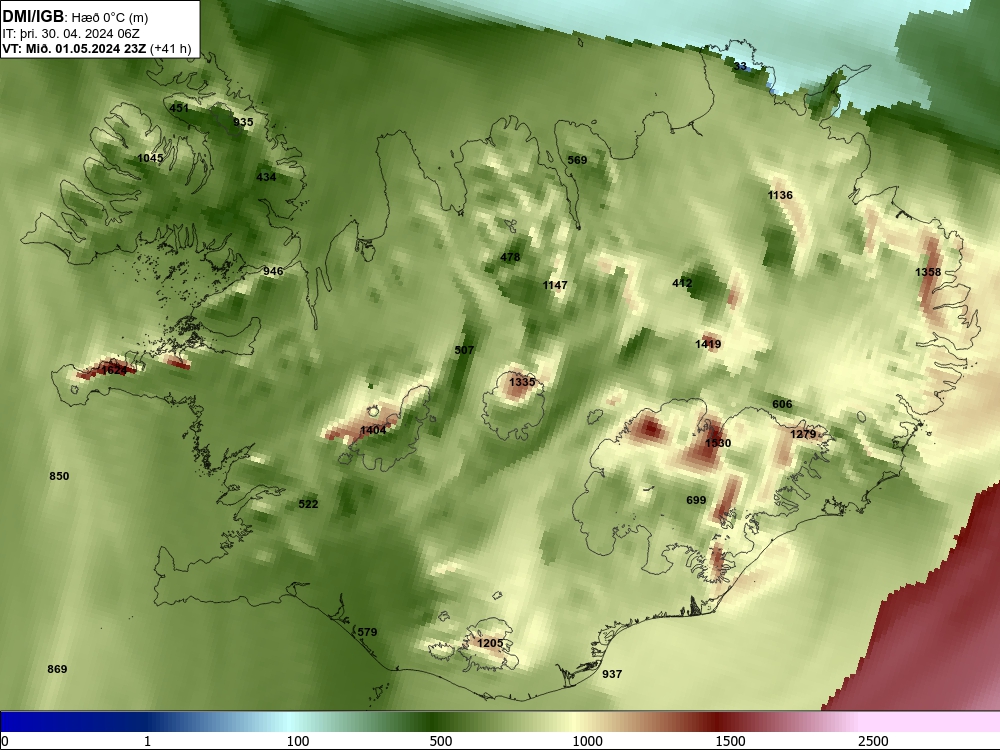Click the 1404 elevation label
1000x750 pixels.
click(x=373, y=430)
